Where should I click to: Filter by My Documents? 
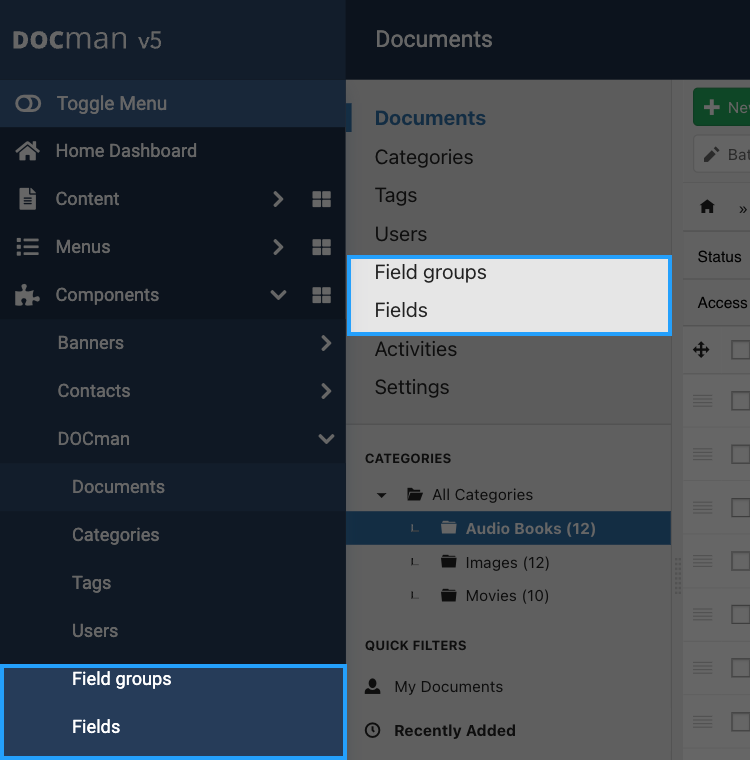coord(448,687)
